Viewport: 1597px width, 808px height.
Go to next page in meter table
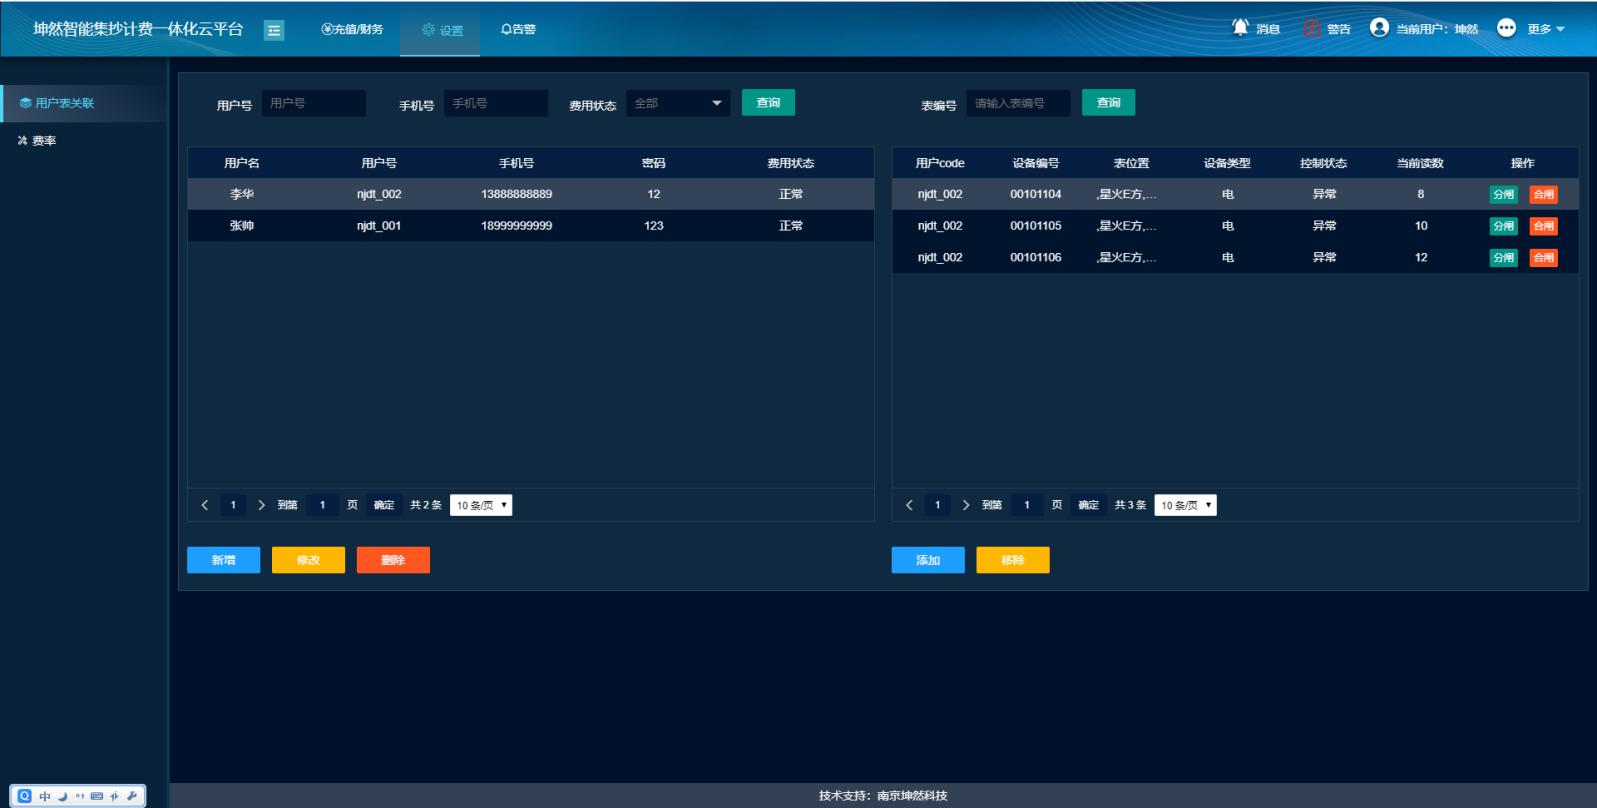(x=966, y=505)
